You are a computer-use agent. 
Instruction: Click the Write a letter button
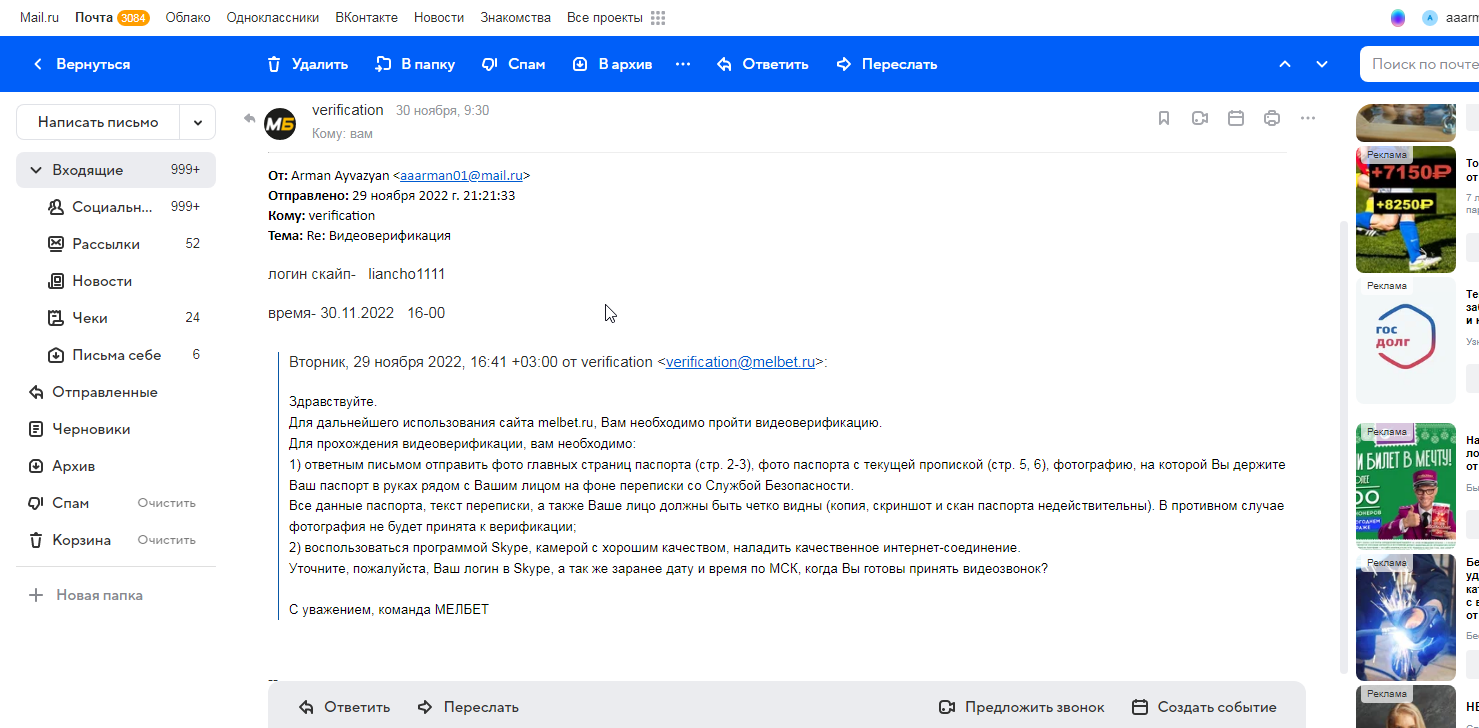point(98,122)
